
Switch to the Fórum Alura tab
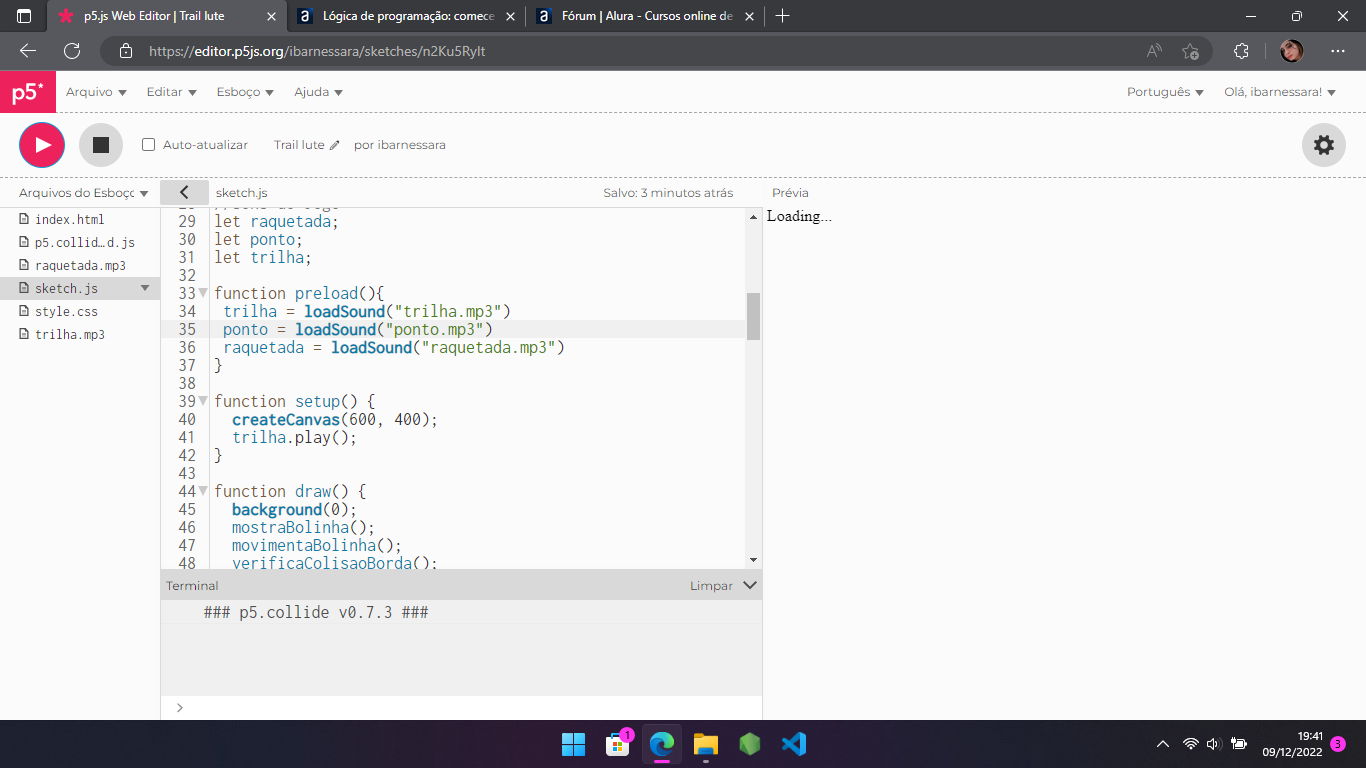[644, 16]
